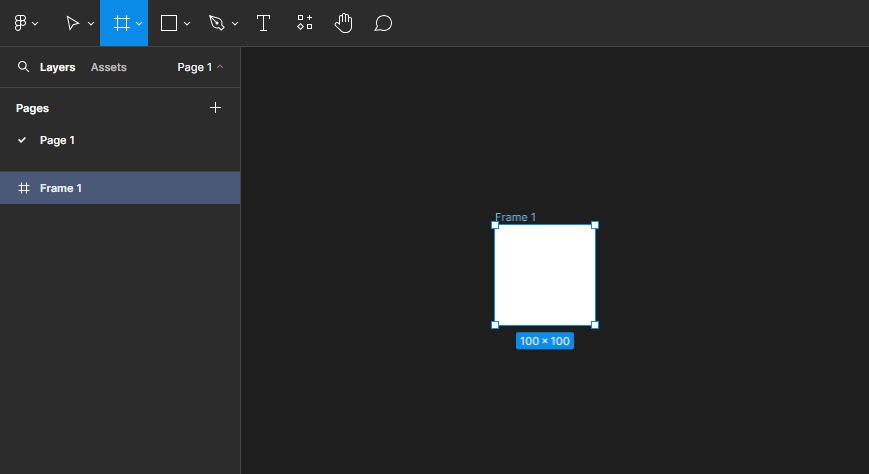Click the bottom-left resize handle of frame
Image resolution: width=869 pixels, height=474 pixels.
click(495, 325)
